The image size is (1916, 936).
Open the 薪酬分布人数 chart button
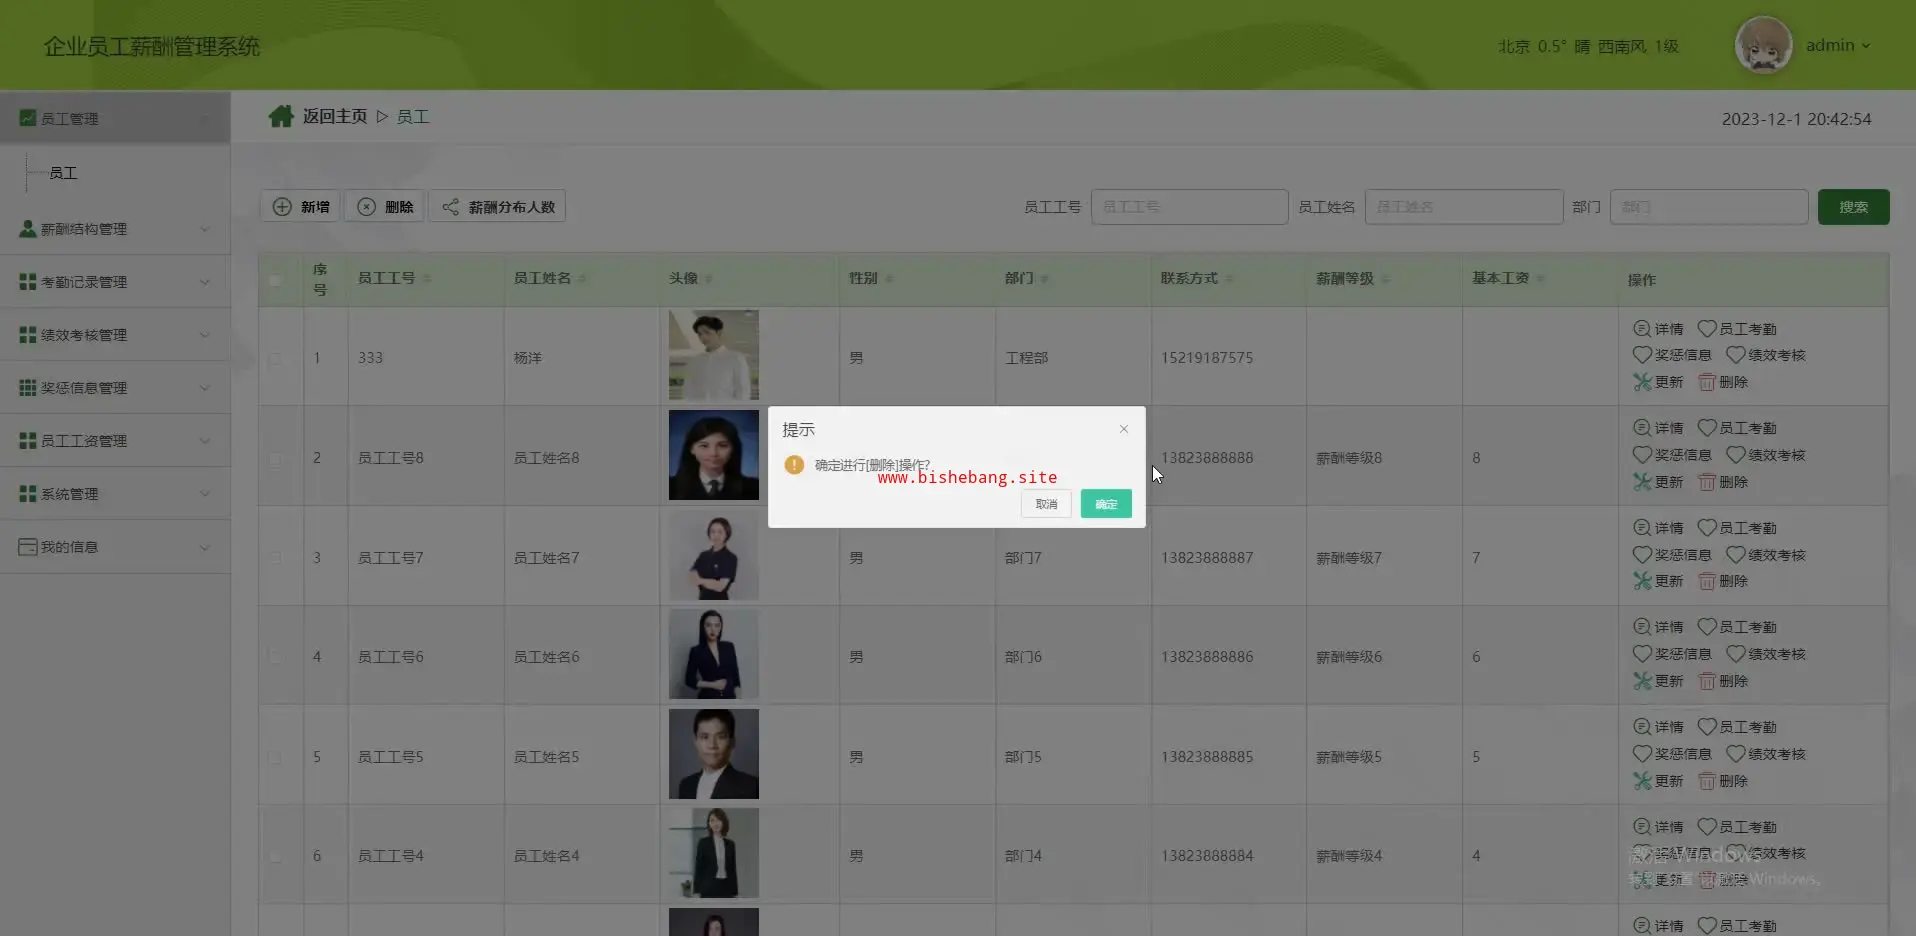click(498, 207)
